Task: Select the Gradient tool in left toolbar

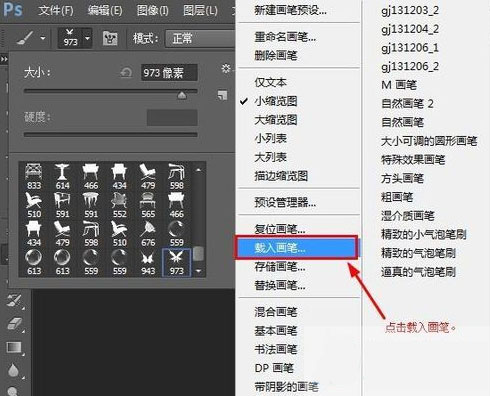Action: [x=14, y=348]
